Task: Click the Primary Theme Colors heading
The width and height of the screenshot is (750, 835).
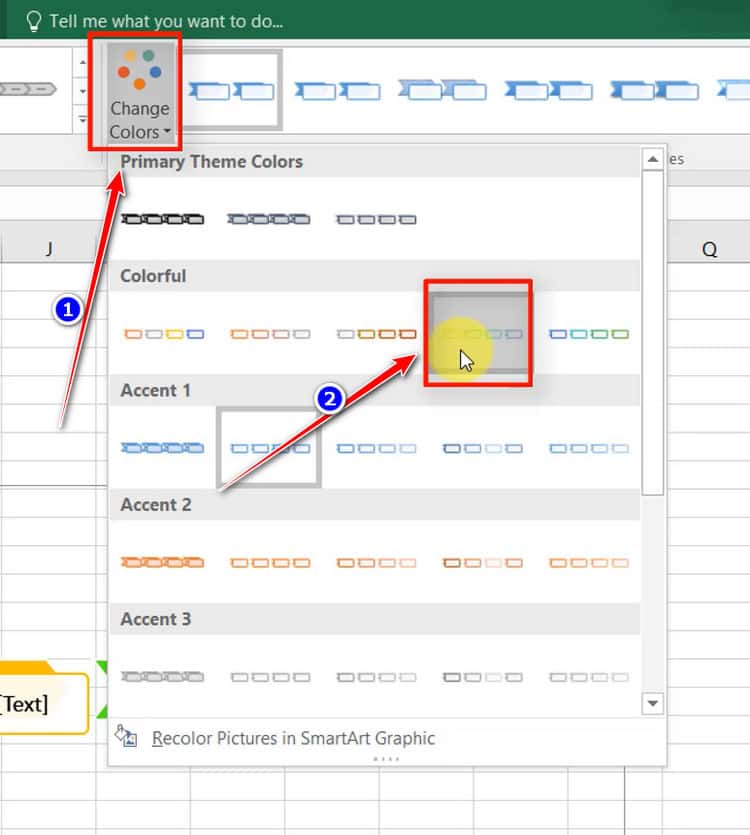Action: point(211,161)
